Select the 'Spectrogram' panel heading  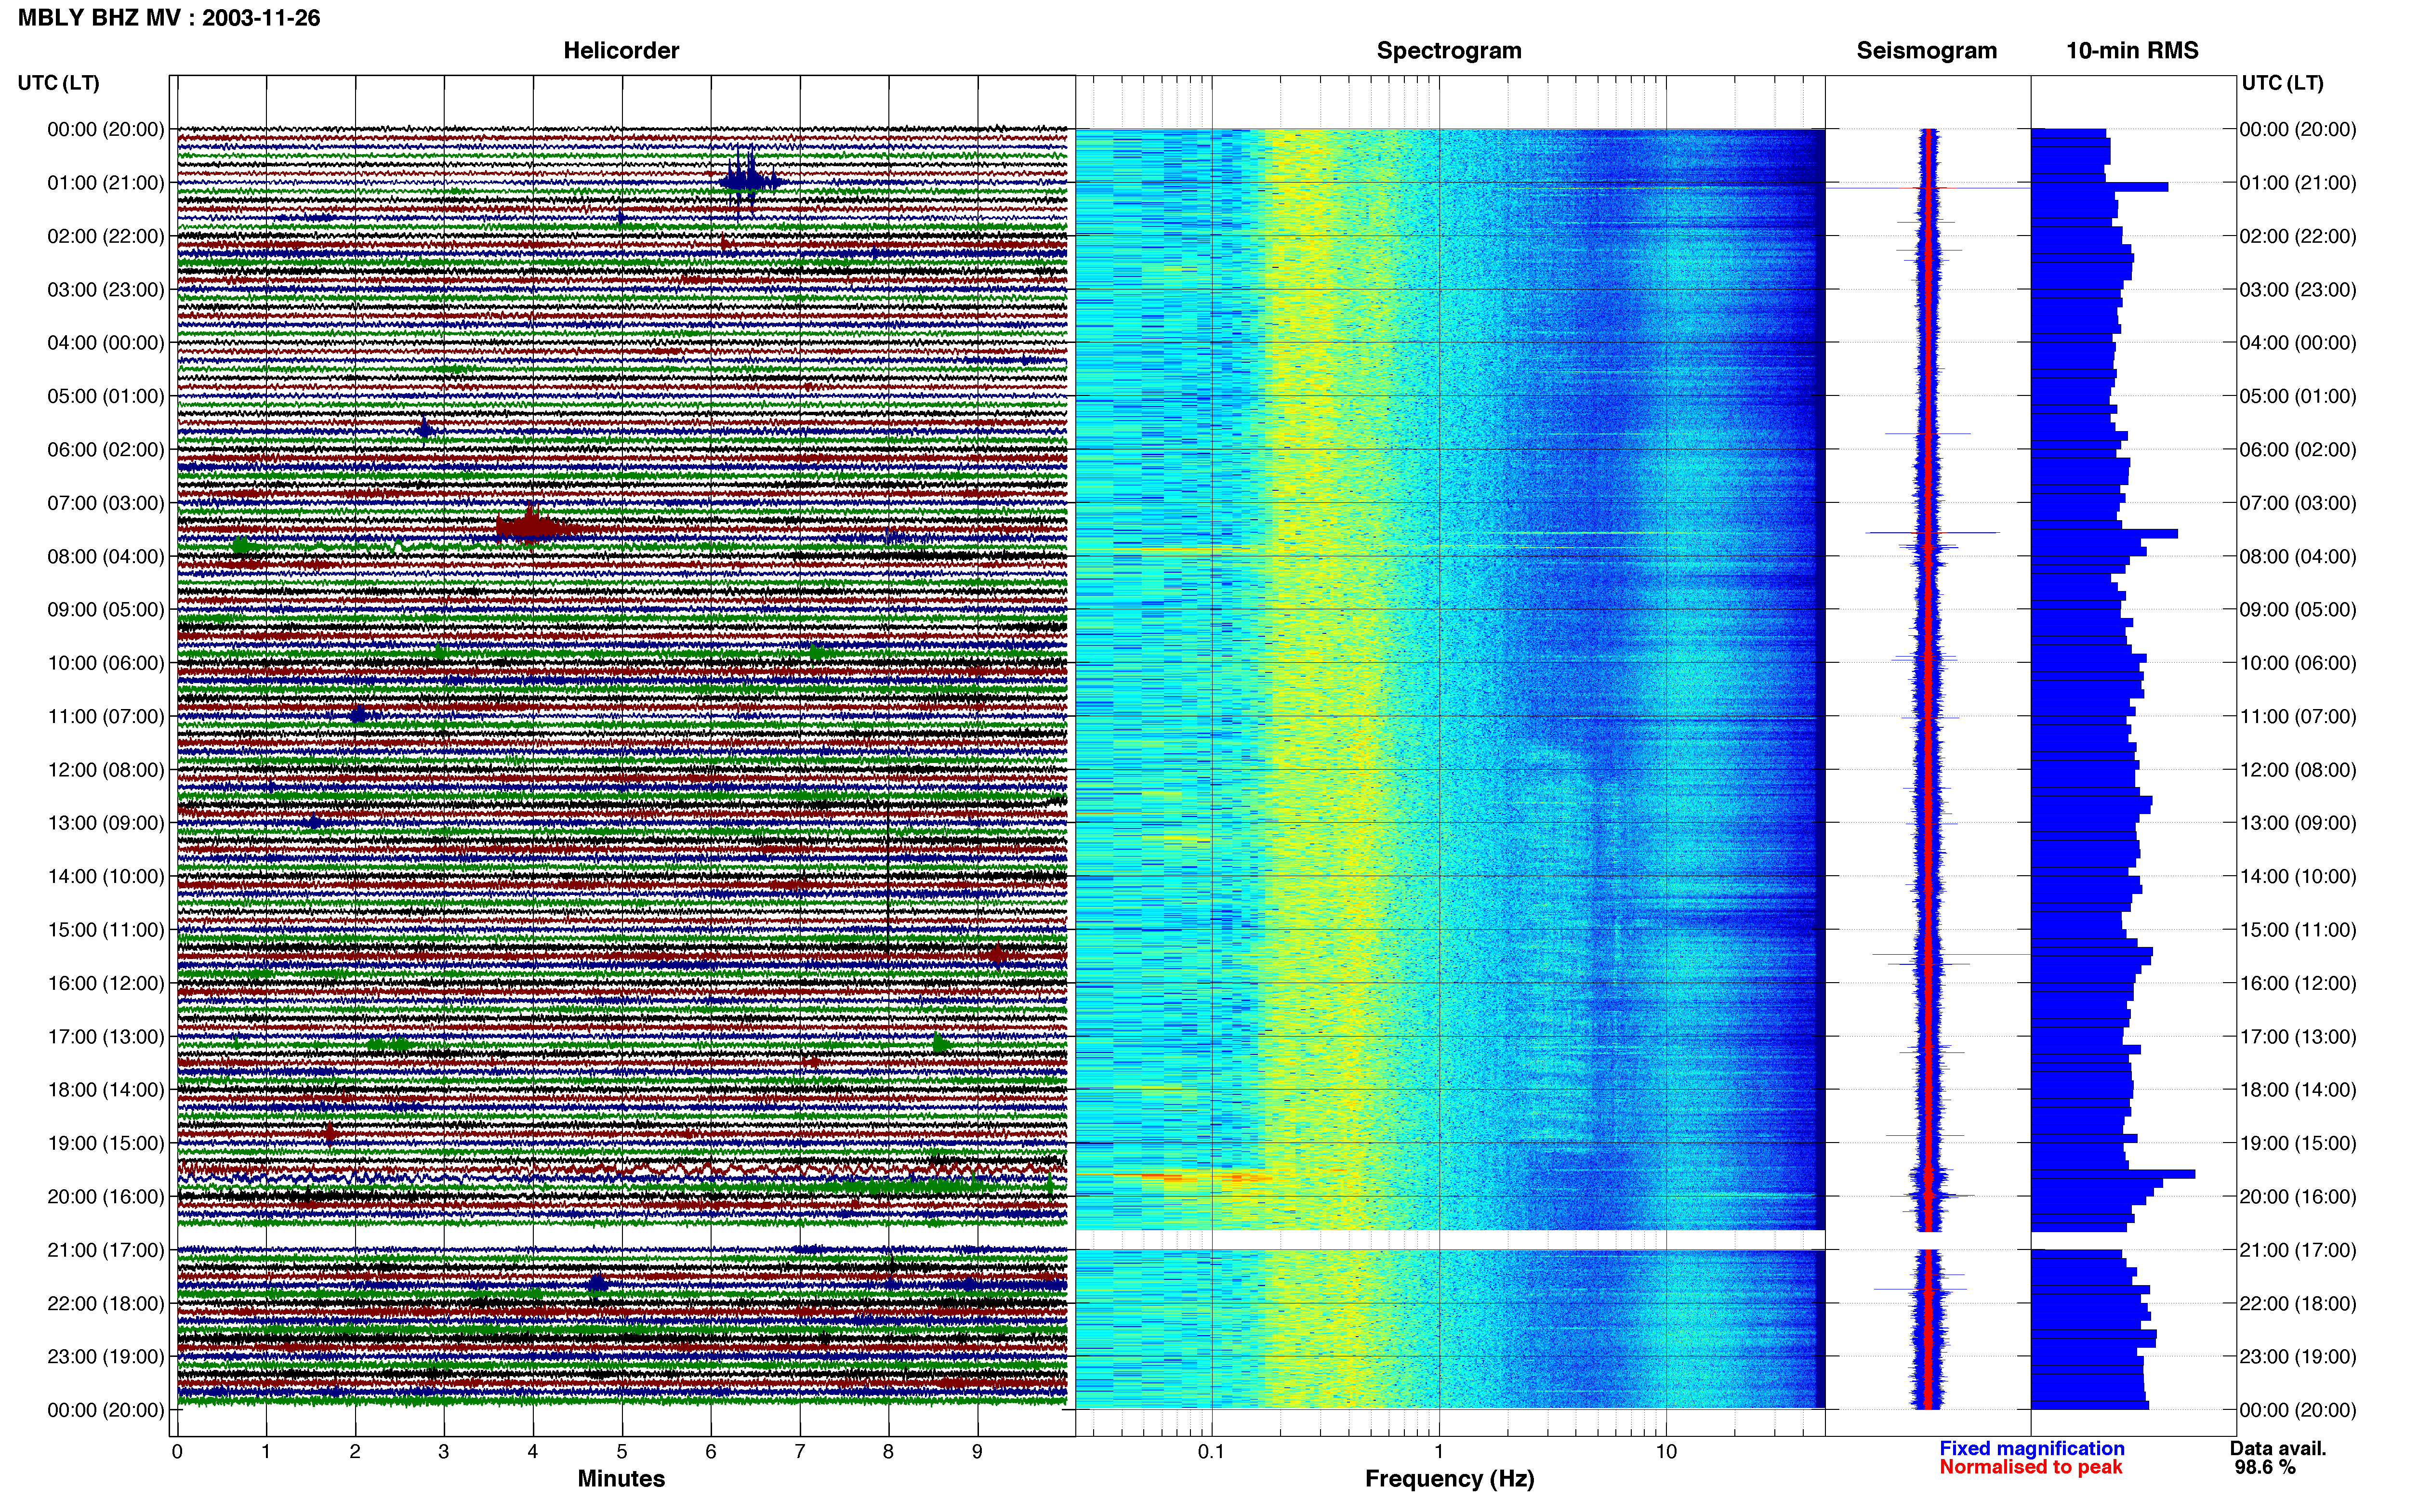[x=1449, y=50]
